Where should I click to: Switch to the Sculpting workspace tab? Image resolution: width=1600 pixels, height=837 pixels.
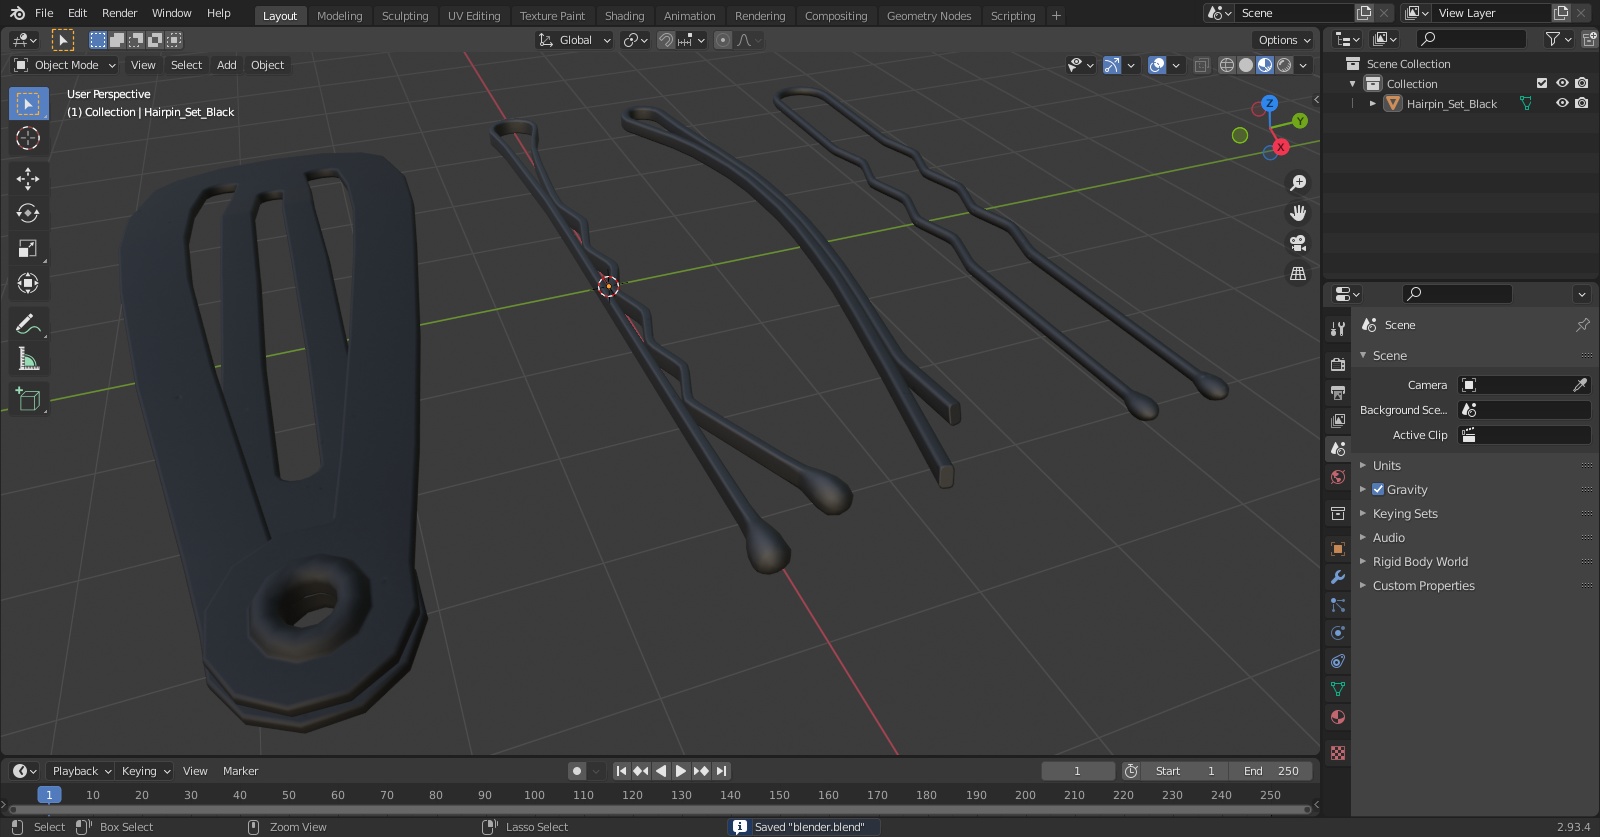coord(405,16)
